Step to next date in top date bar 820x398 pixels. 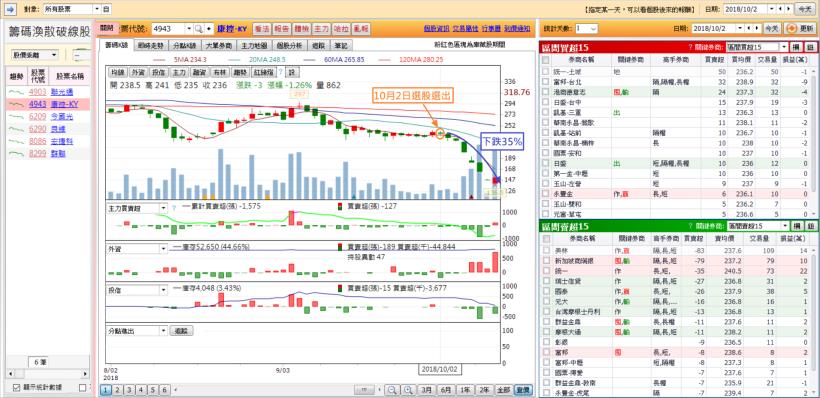[788, 9]
